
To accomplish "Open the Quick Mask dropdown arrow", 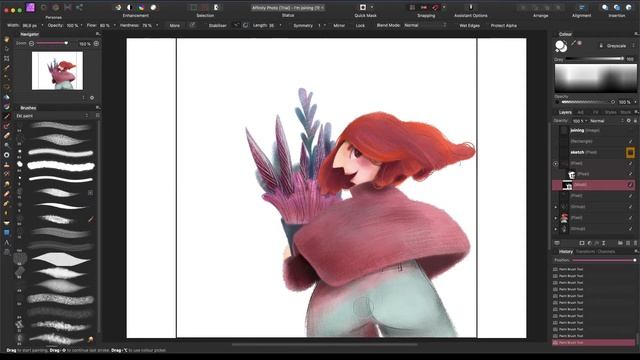I will [x=371, y=7].
